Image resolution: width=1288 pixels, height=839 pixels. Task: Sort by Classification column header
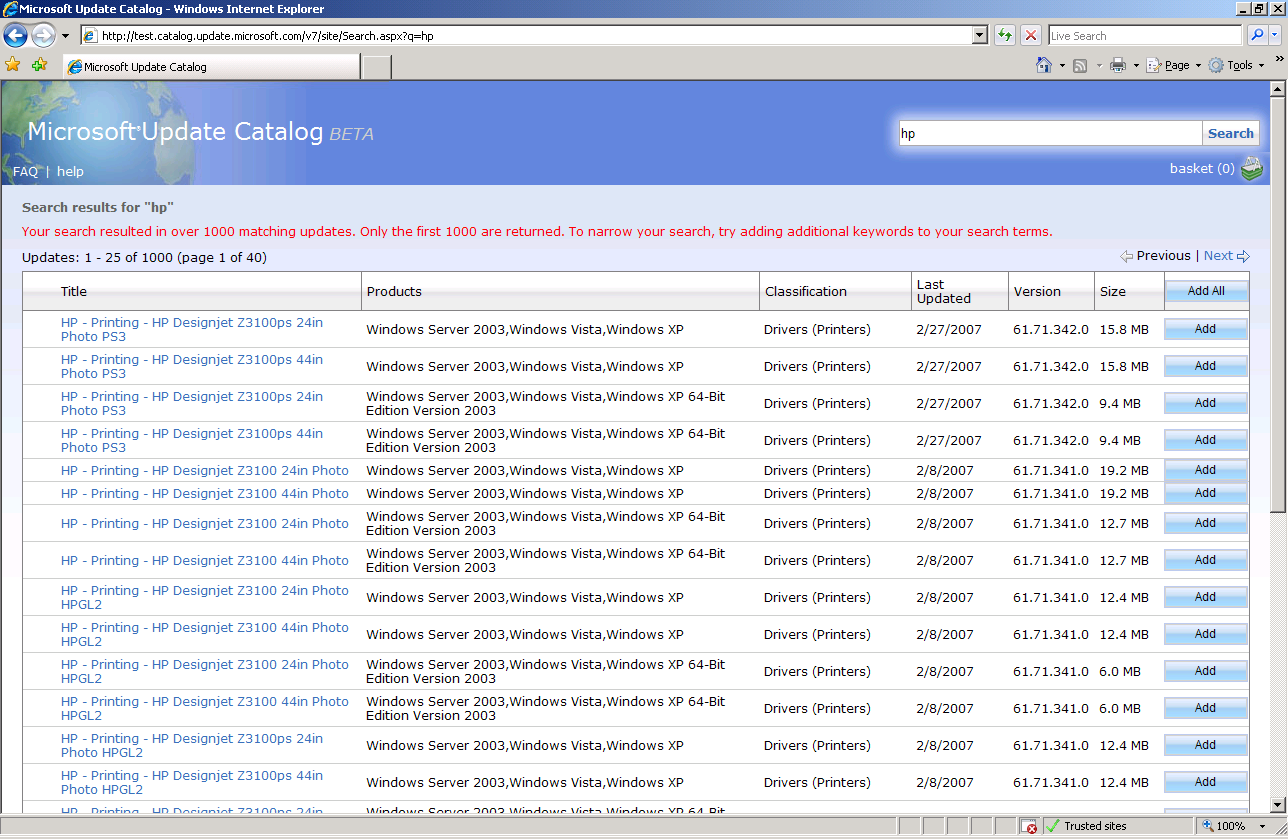coord(806,291)
